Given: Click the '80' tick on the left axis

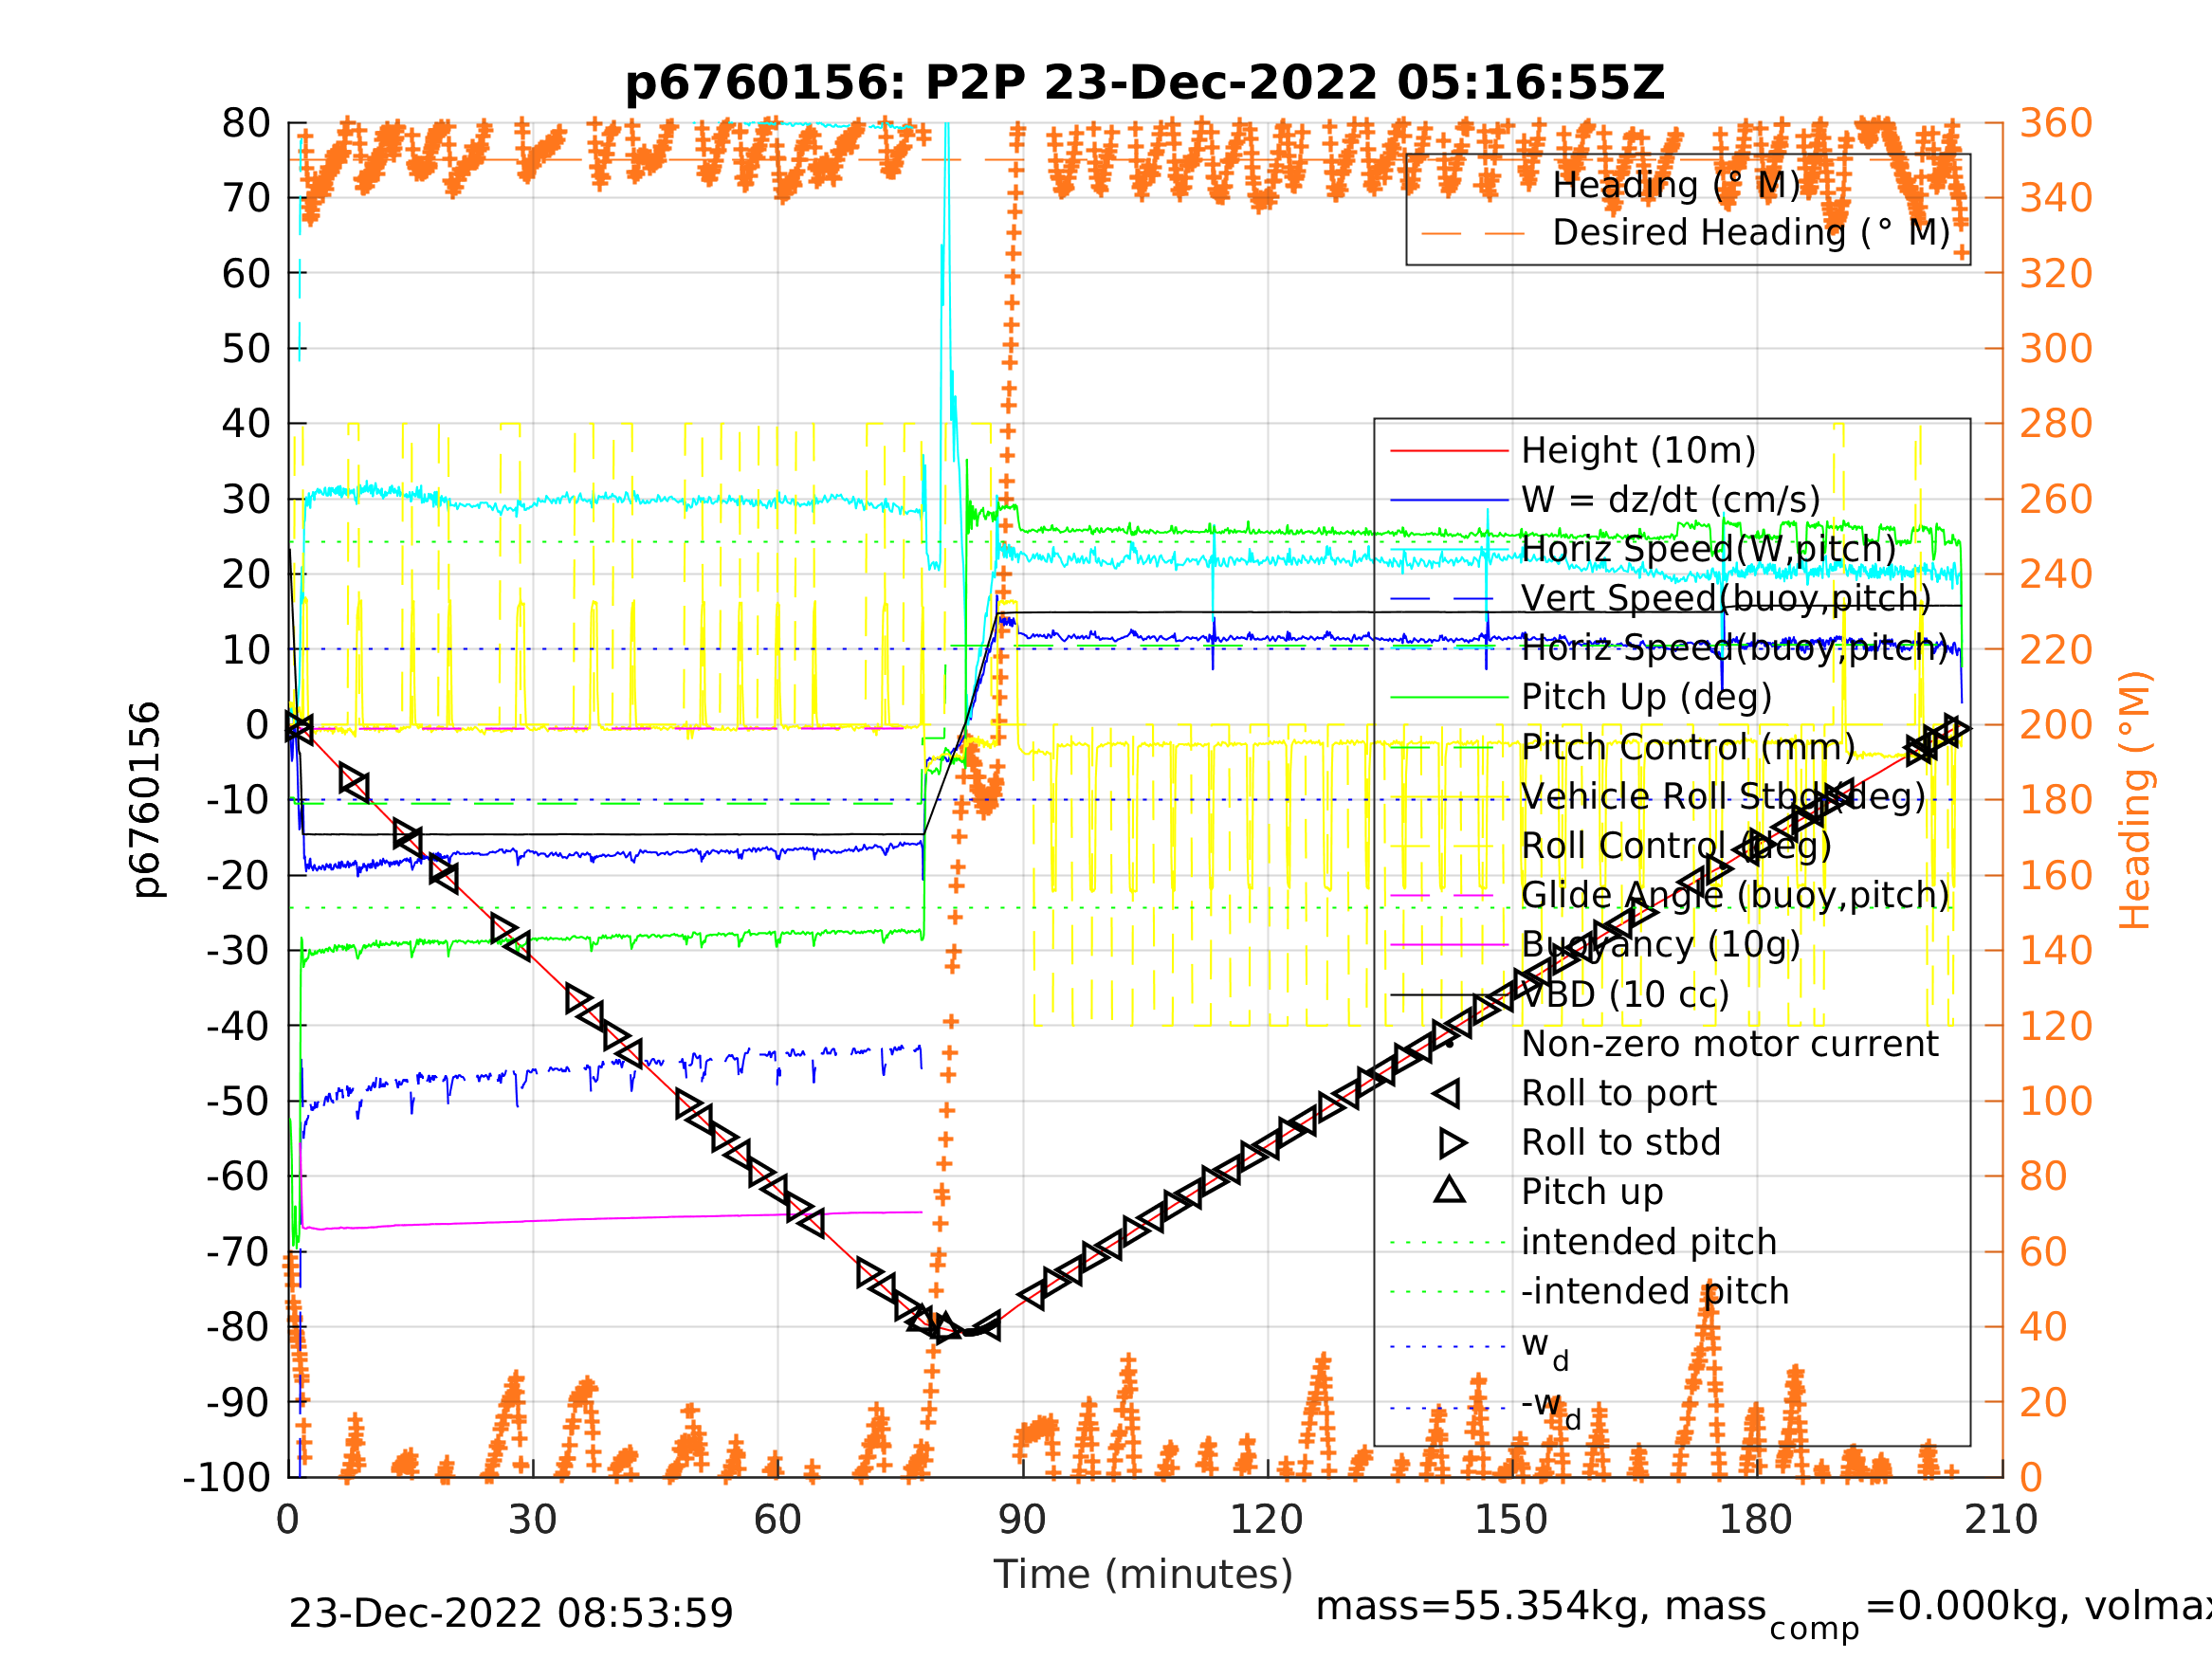Looking at the screenshot, I should (x=246, y=123).
